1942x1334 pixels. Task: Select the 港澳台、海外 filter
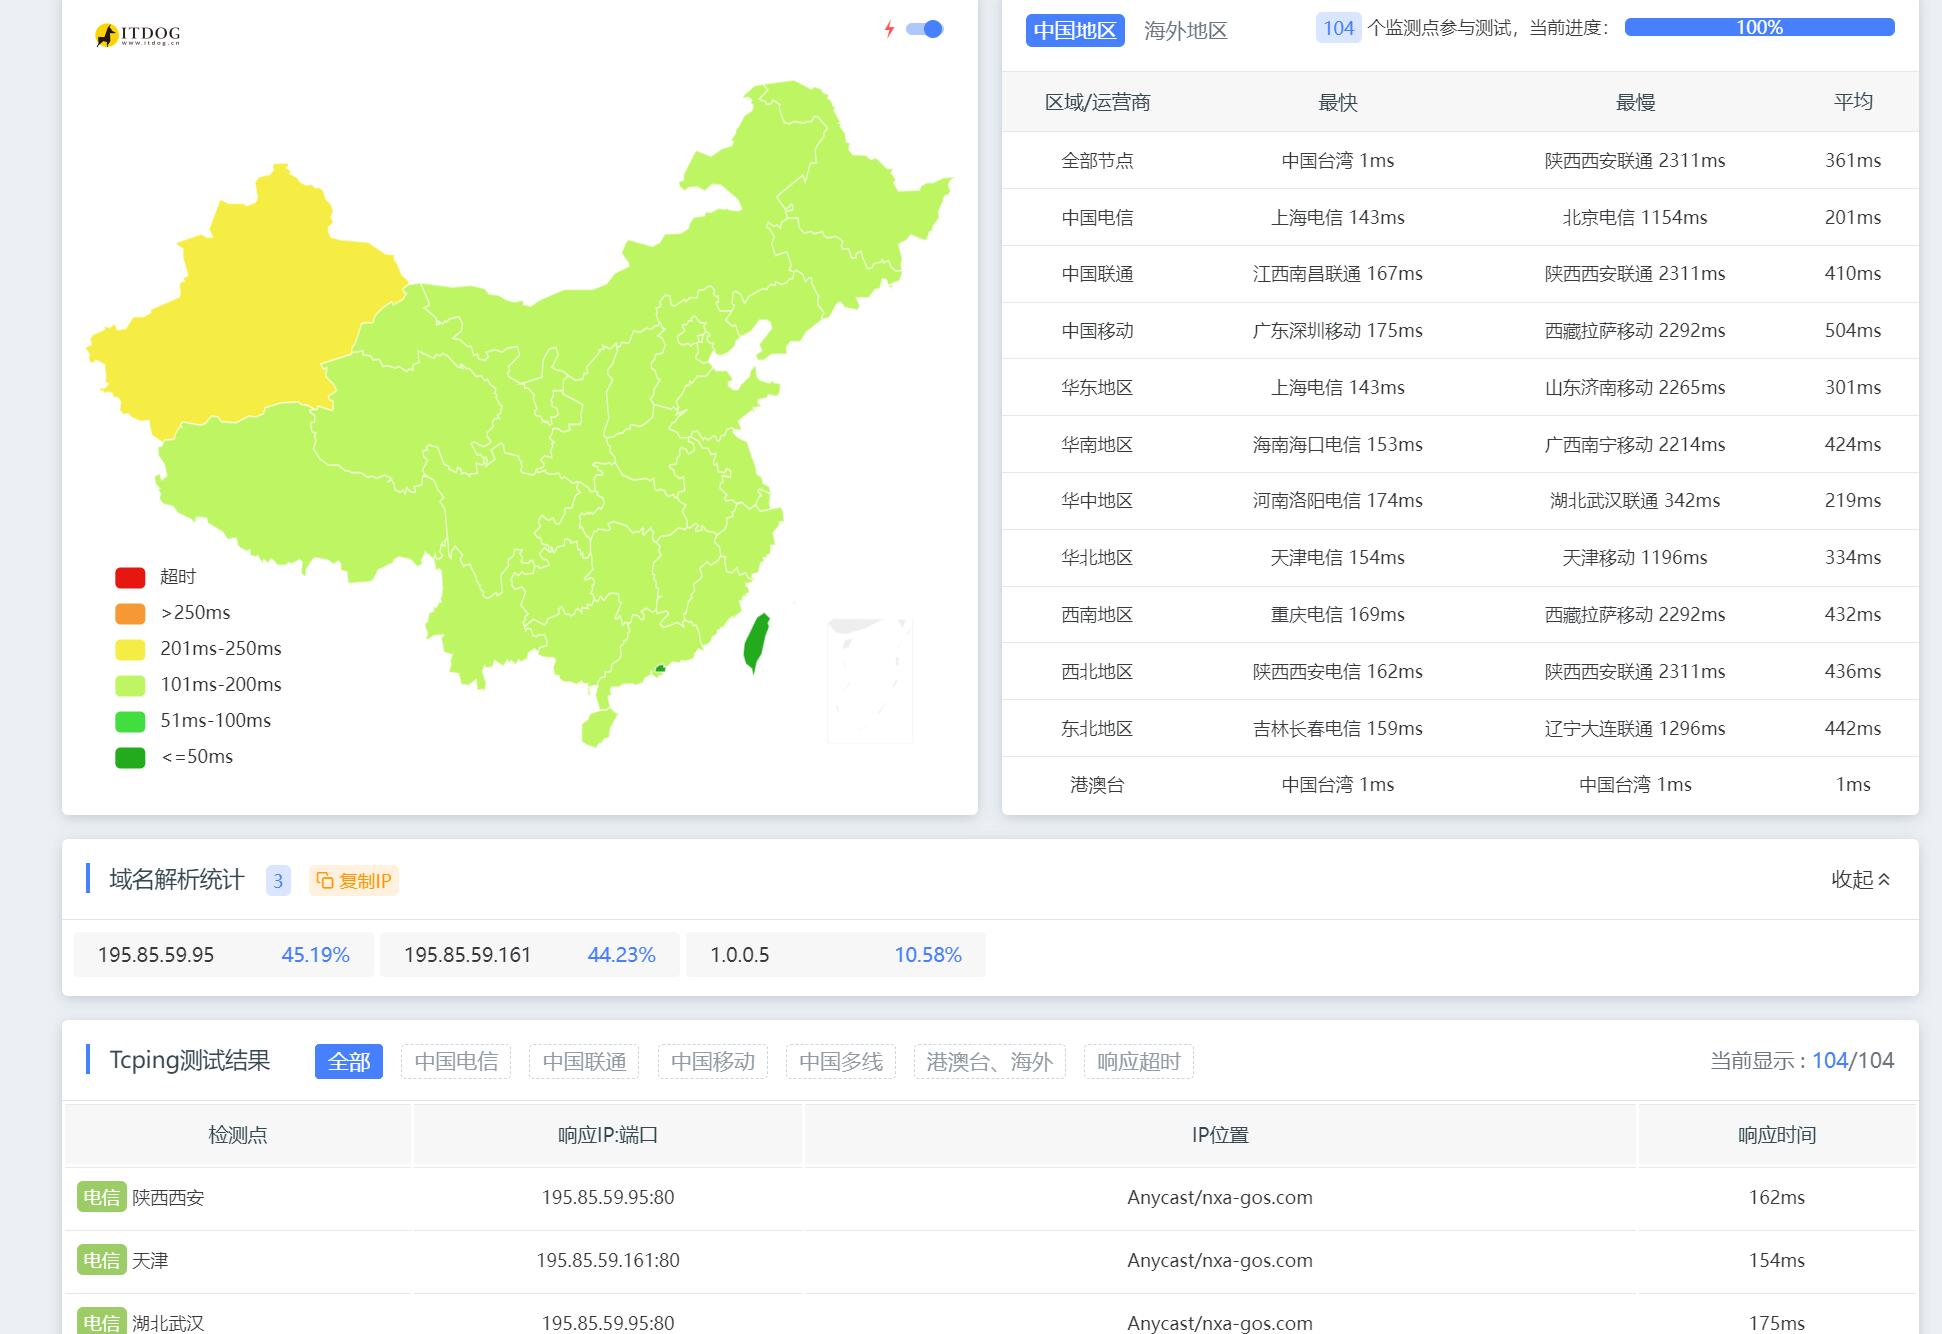pos(989,1062)
